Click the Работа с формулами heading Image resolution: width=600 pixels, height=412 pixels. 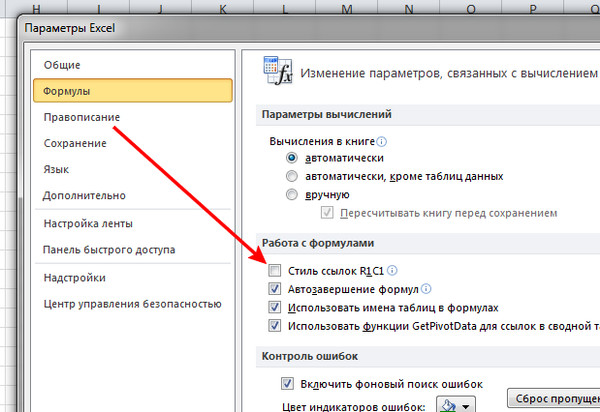click(318, 243)
